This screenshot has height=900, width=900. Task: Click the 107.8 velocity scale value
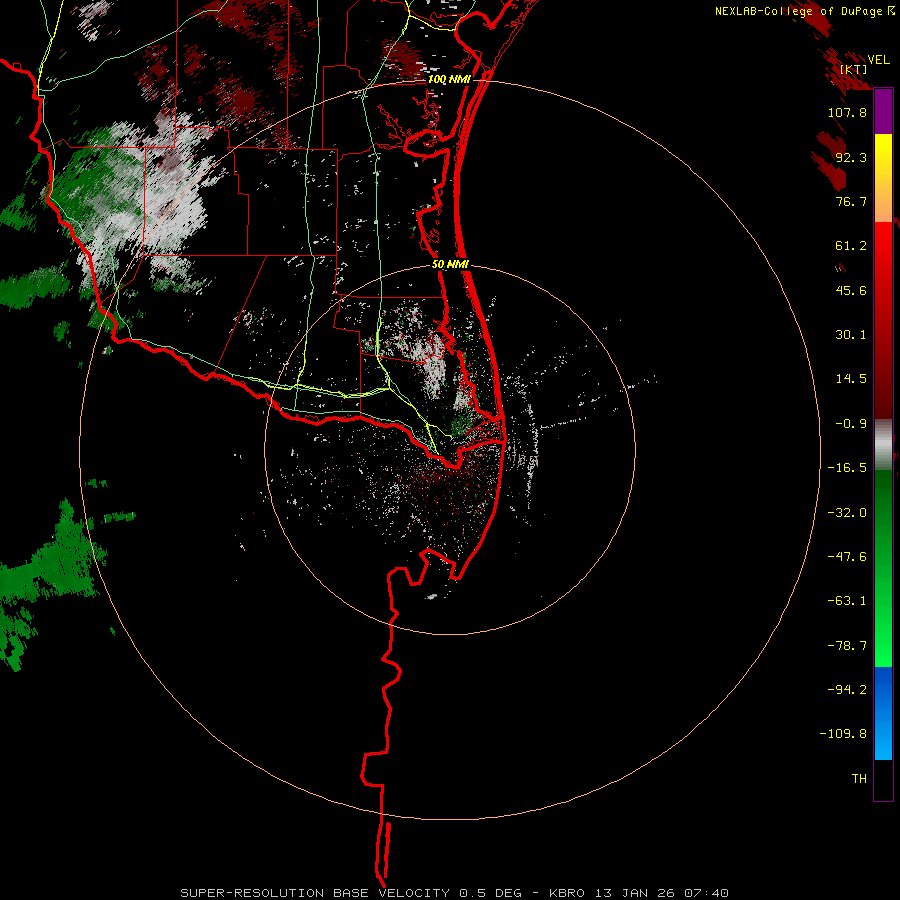point(847,112)
